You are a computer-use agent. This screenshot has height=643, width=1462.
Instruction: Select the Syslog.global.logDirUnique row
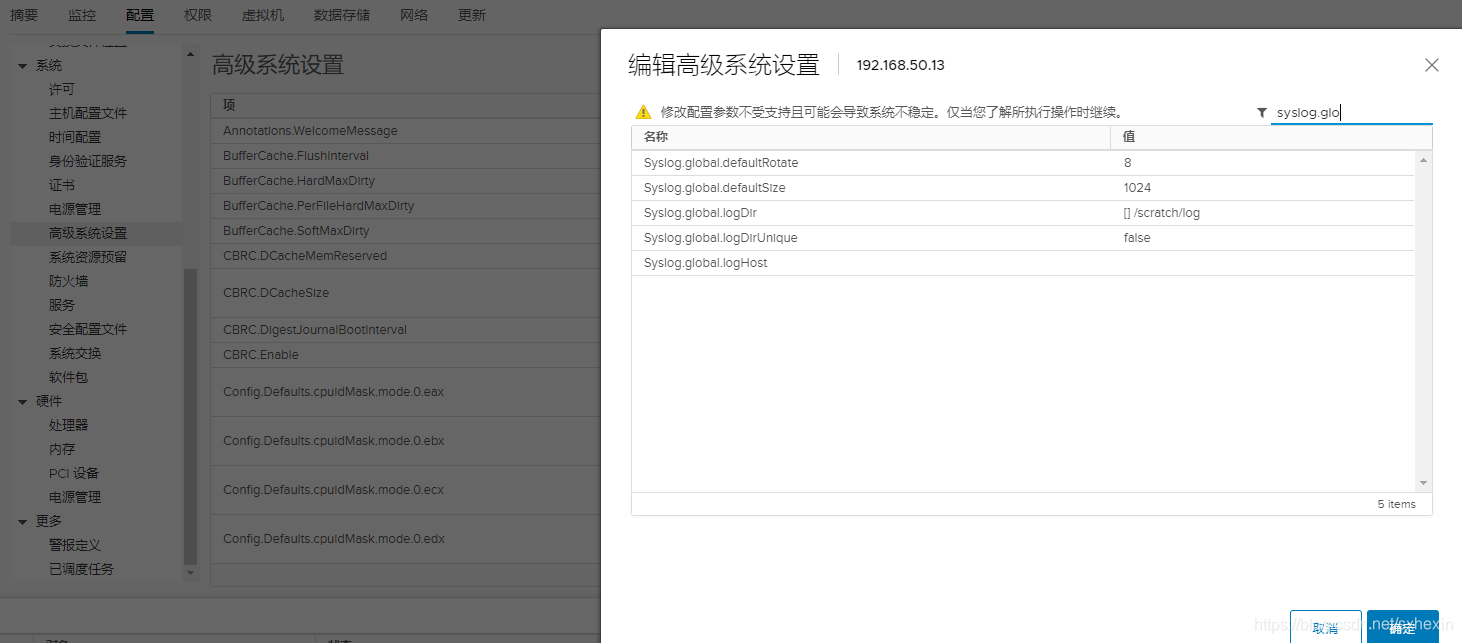[1023, 238]
